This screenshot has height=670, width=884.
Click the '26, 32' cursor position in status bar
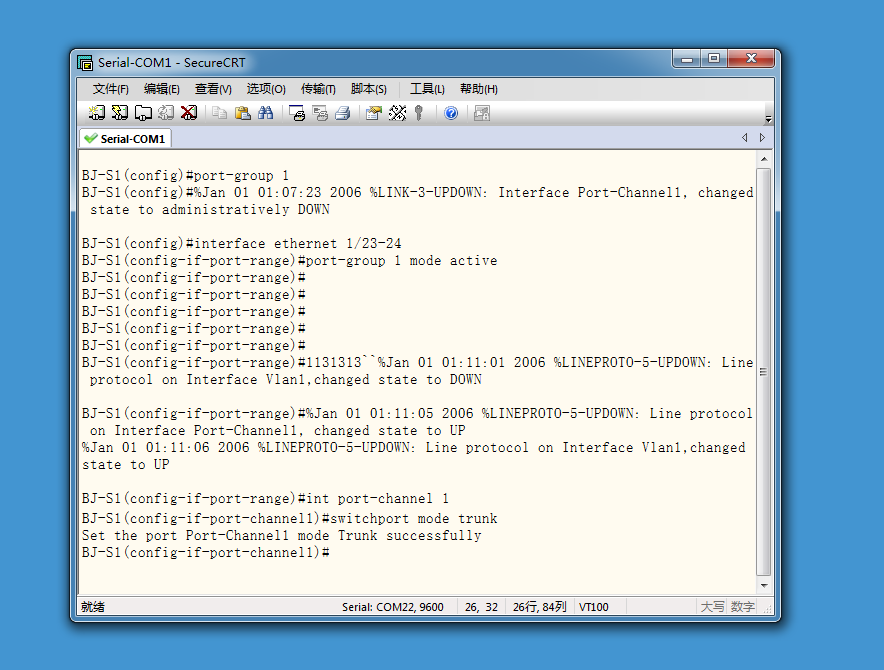pos(481,607)
